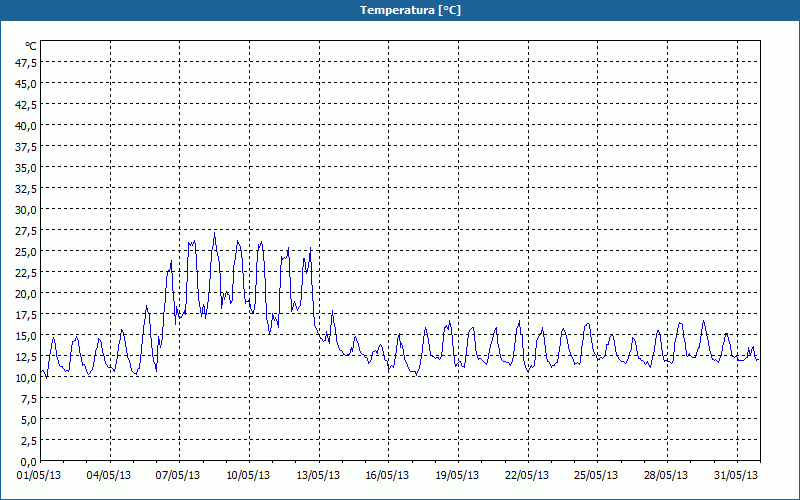Select the 22,5 y-axis value
This screenshot has width=800, height=500.
pos(27,273)
